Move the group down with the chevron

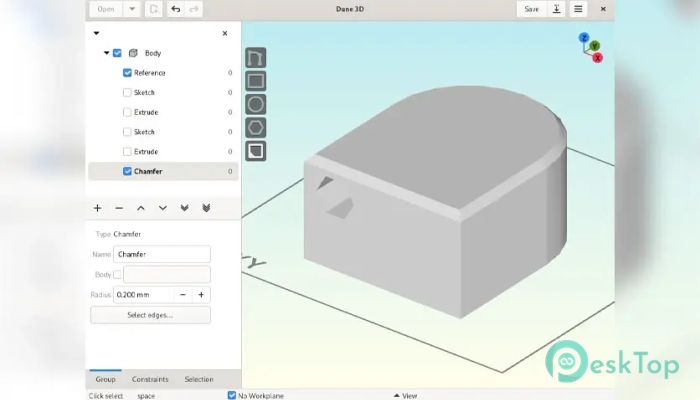pos(162,208)
